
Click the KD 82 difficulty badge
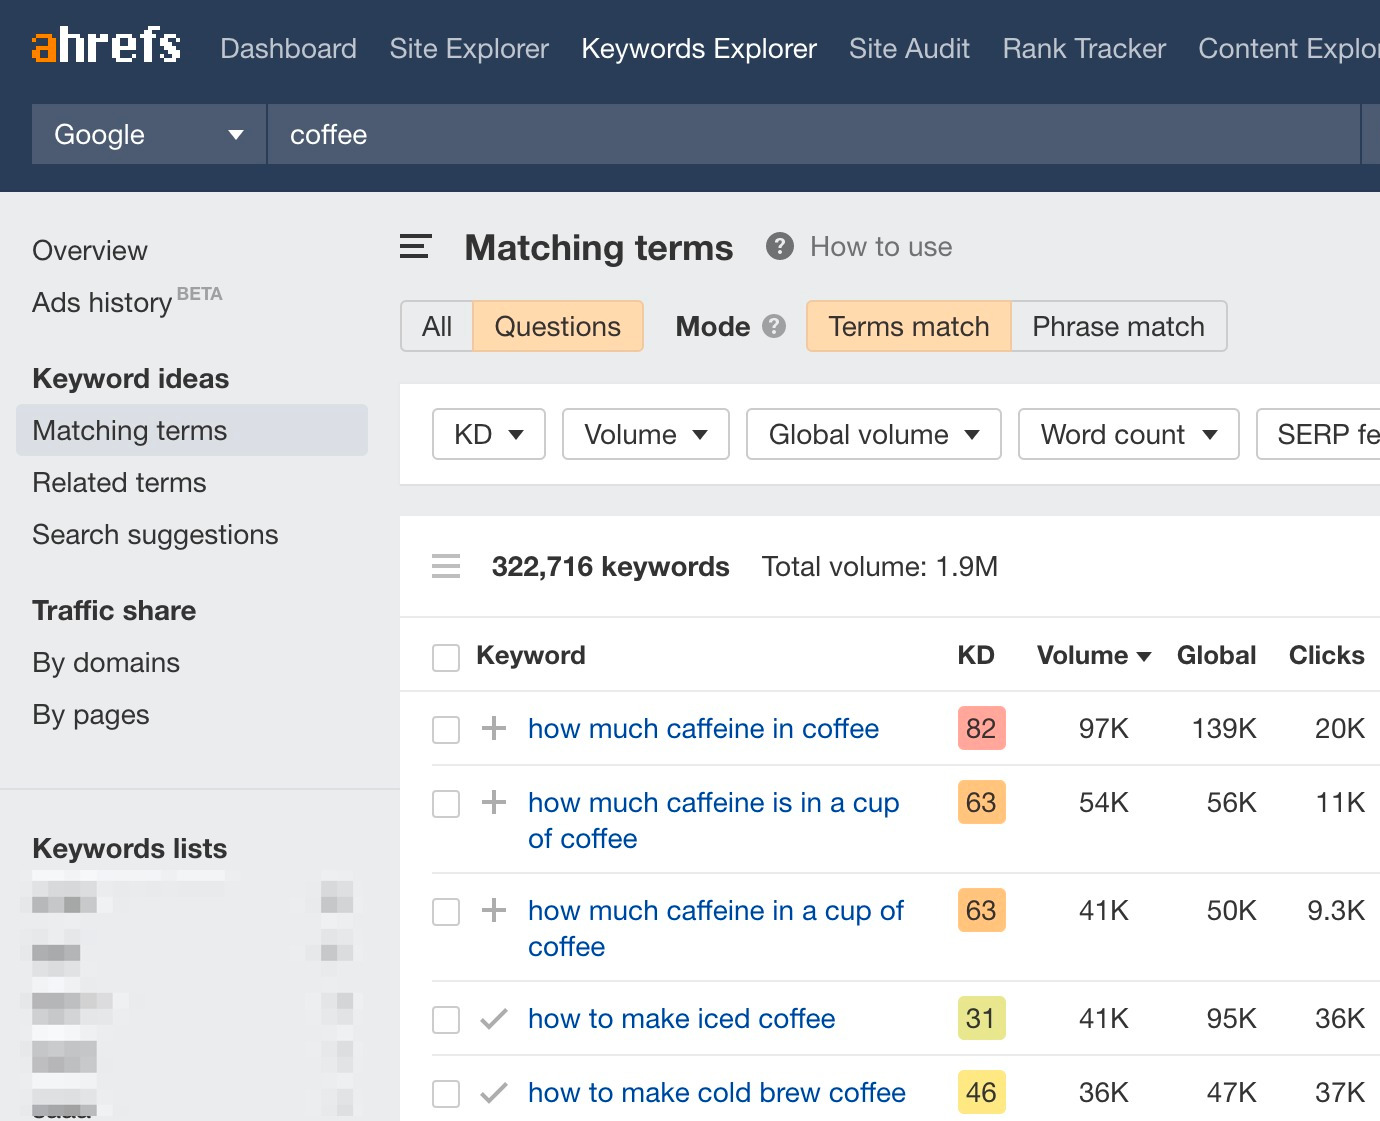tap(981, 728)
